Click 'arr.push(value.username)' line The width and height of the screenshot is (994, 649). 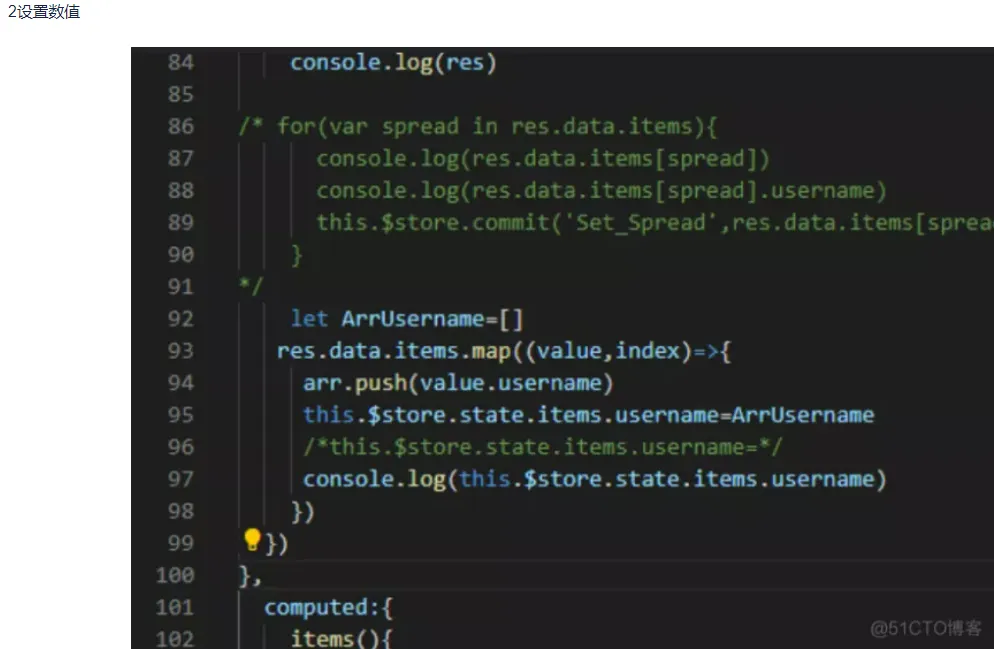coord(458,383)
